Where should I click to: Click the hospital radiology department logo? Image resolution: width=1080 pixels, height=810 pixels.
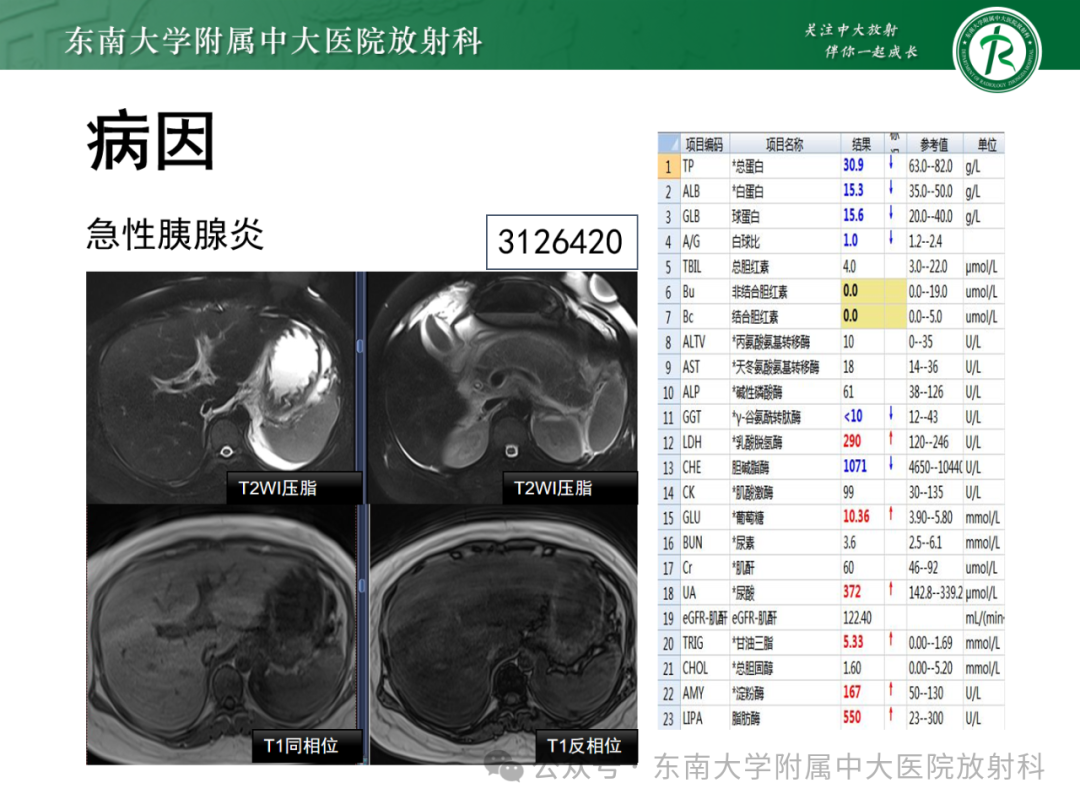[997, 50]
